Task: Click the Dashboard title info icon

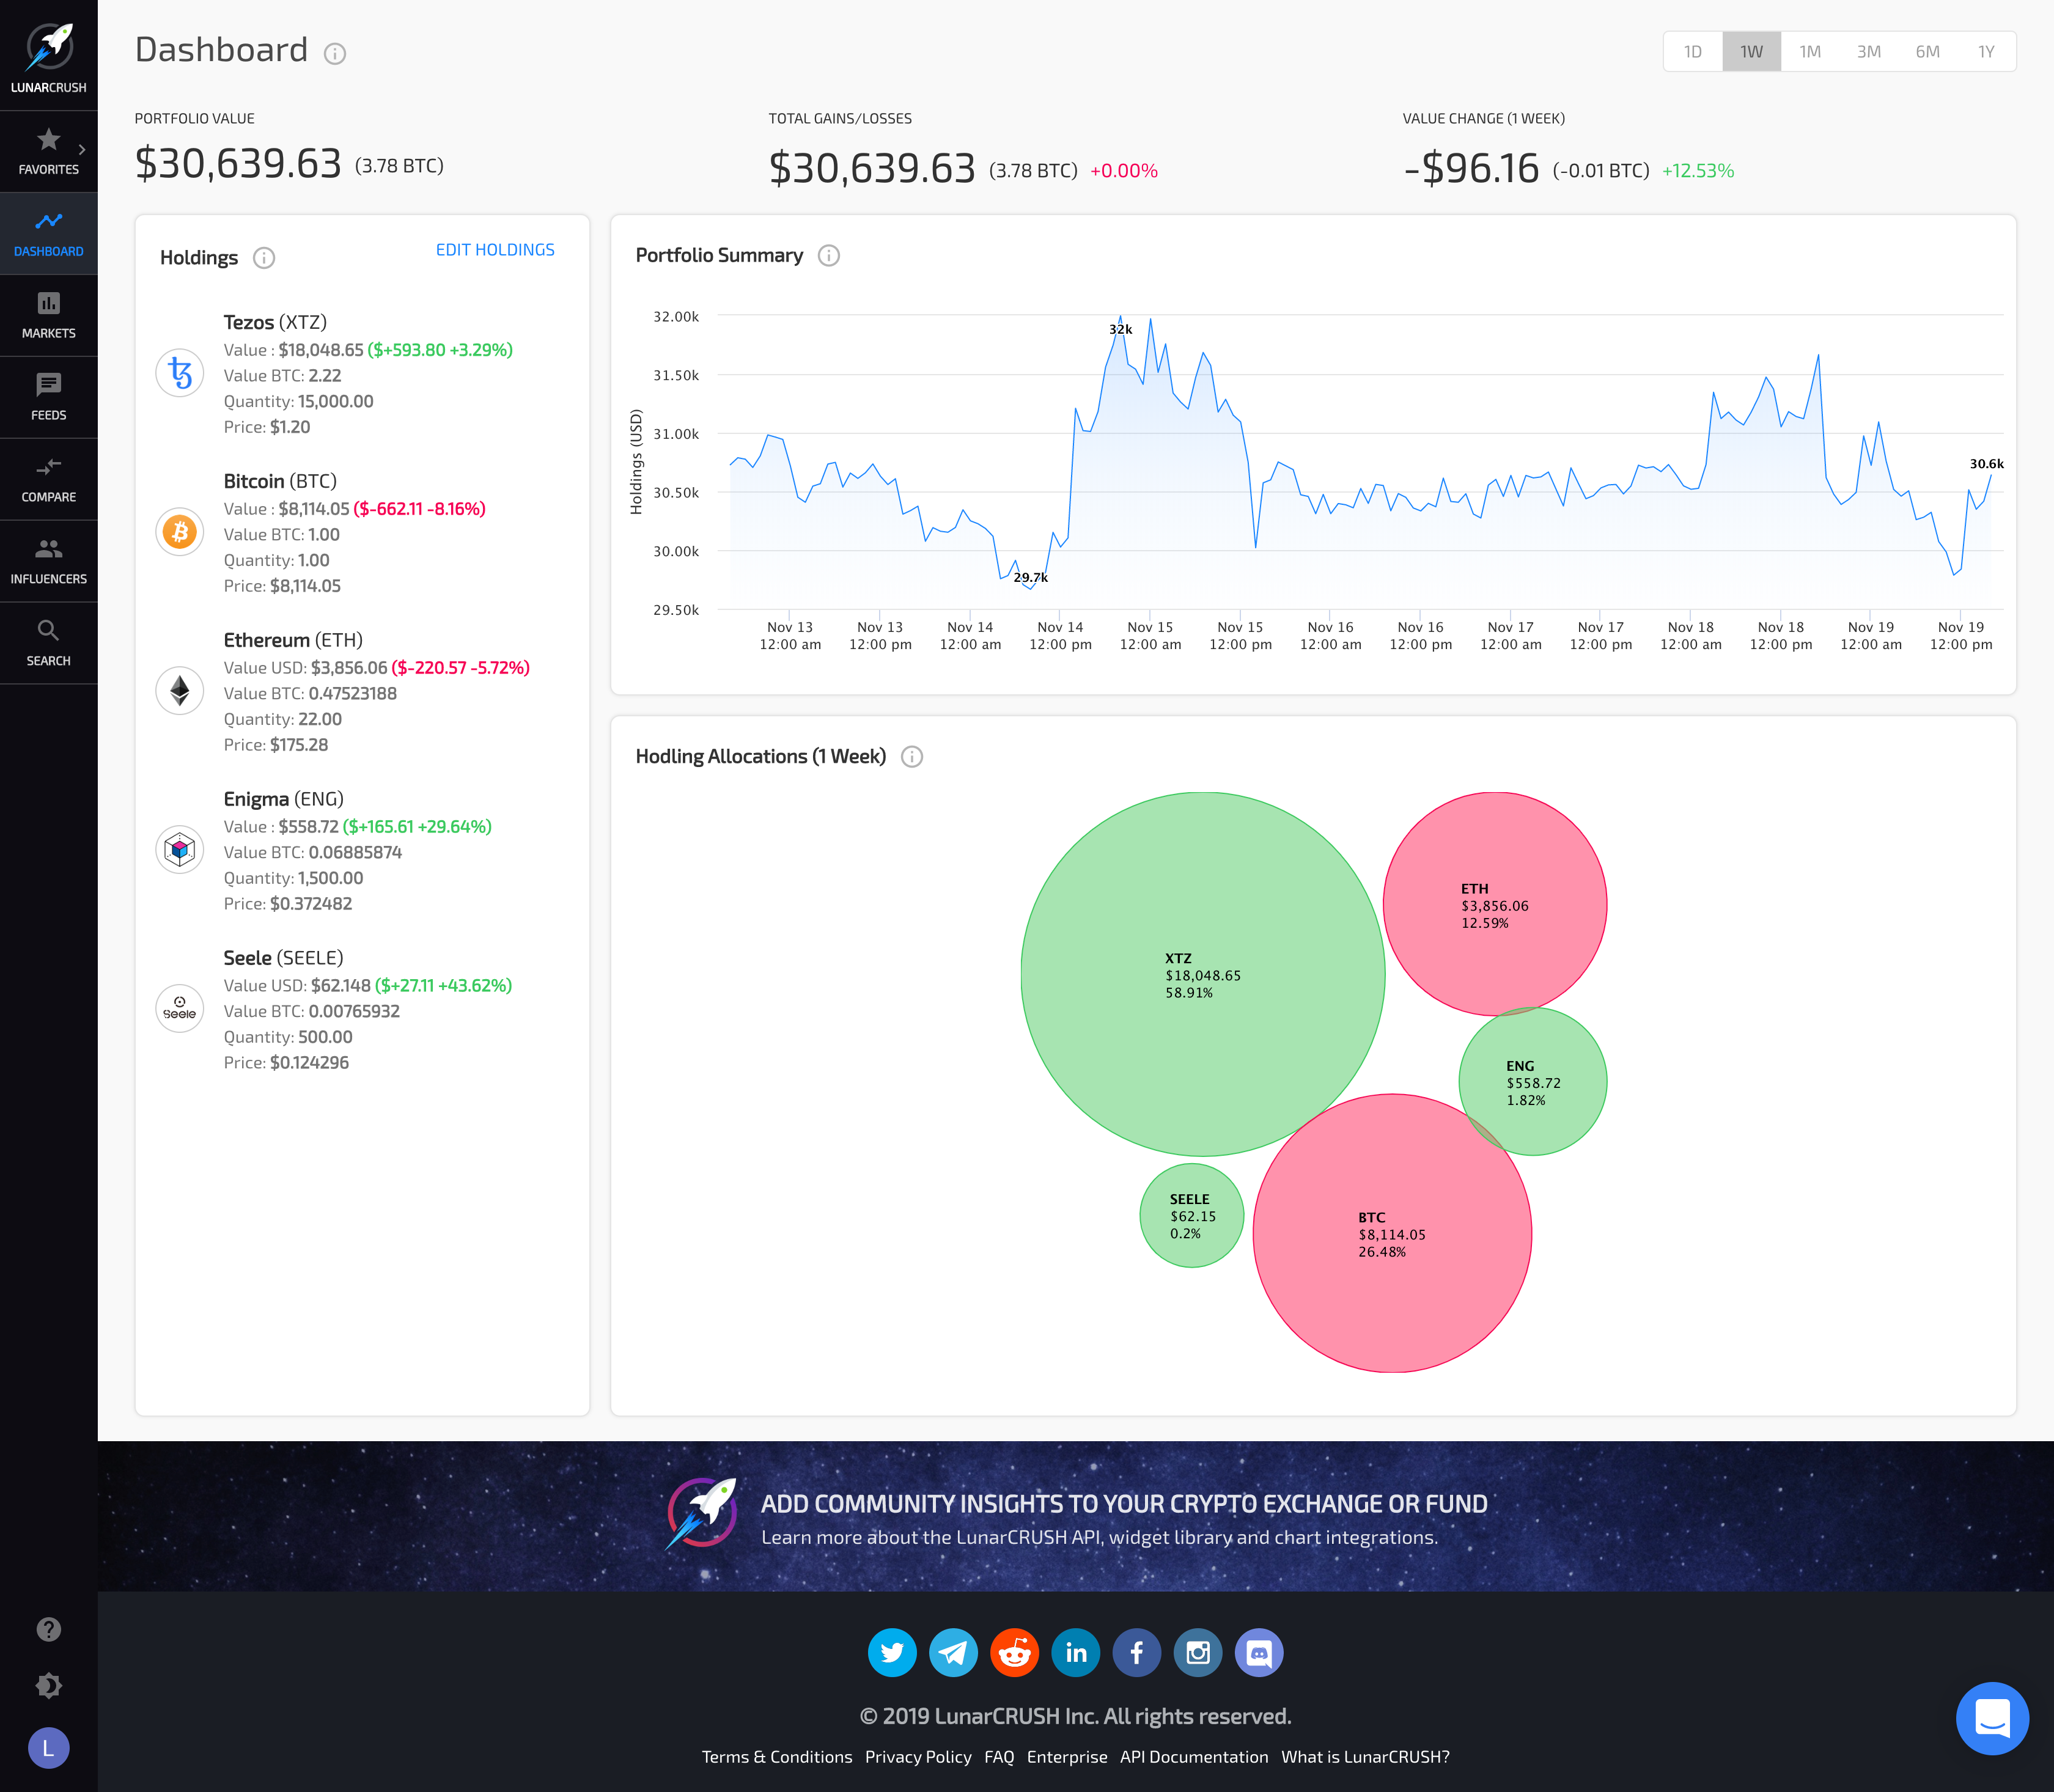Action: click(x=335, y=54)
